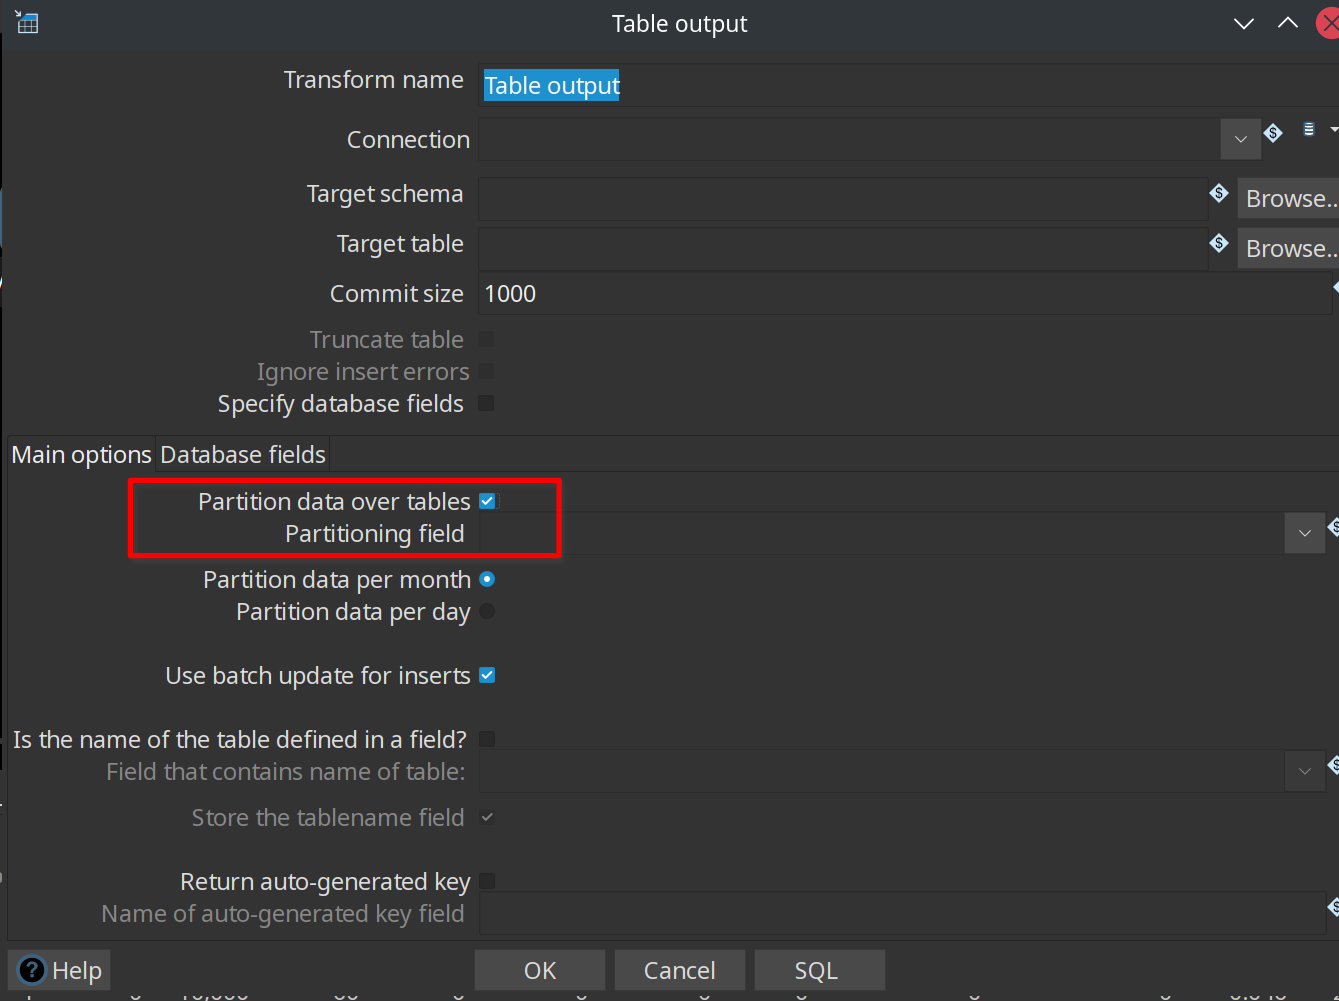Click Browse next to Target schema
The width and height of the screenshot is (1339, 1001).
coord(1288,198)
